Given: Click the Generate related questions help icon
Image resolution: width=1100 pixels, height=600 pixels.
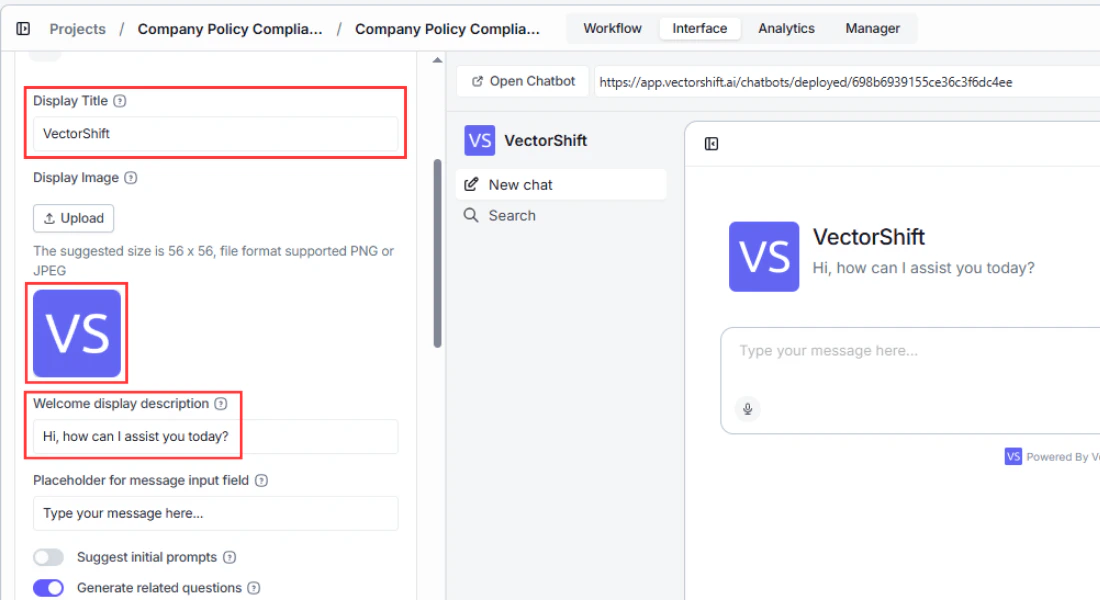Looking at the screenshot, I should click(x=254, y=588).
